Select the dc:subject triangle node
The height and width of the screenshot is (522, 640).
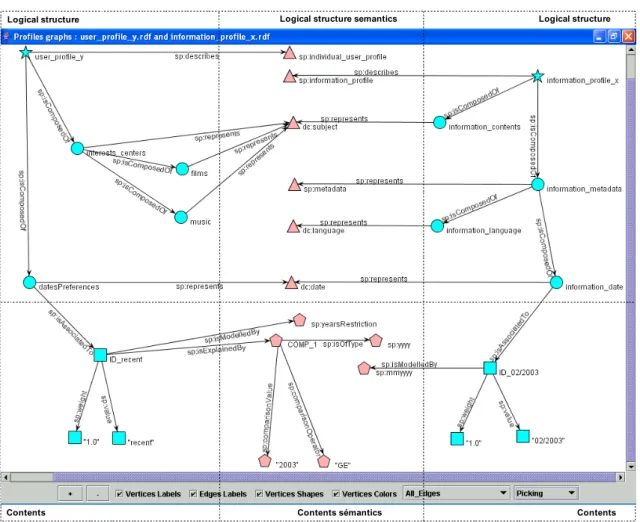coord(293,123)
